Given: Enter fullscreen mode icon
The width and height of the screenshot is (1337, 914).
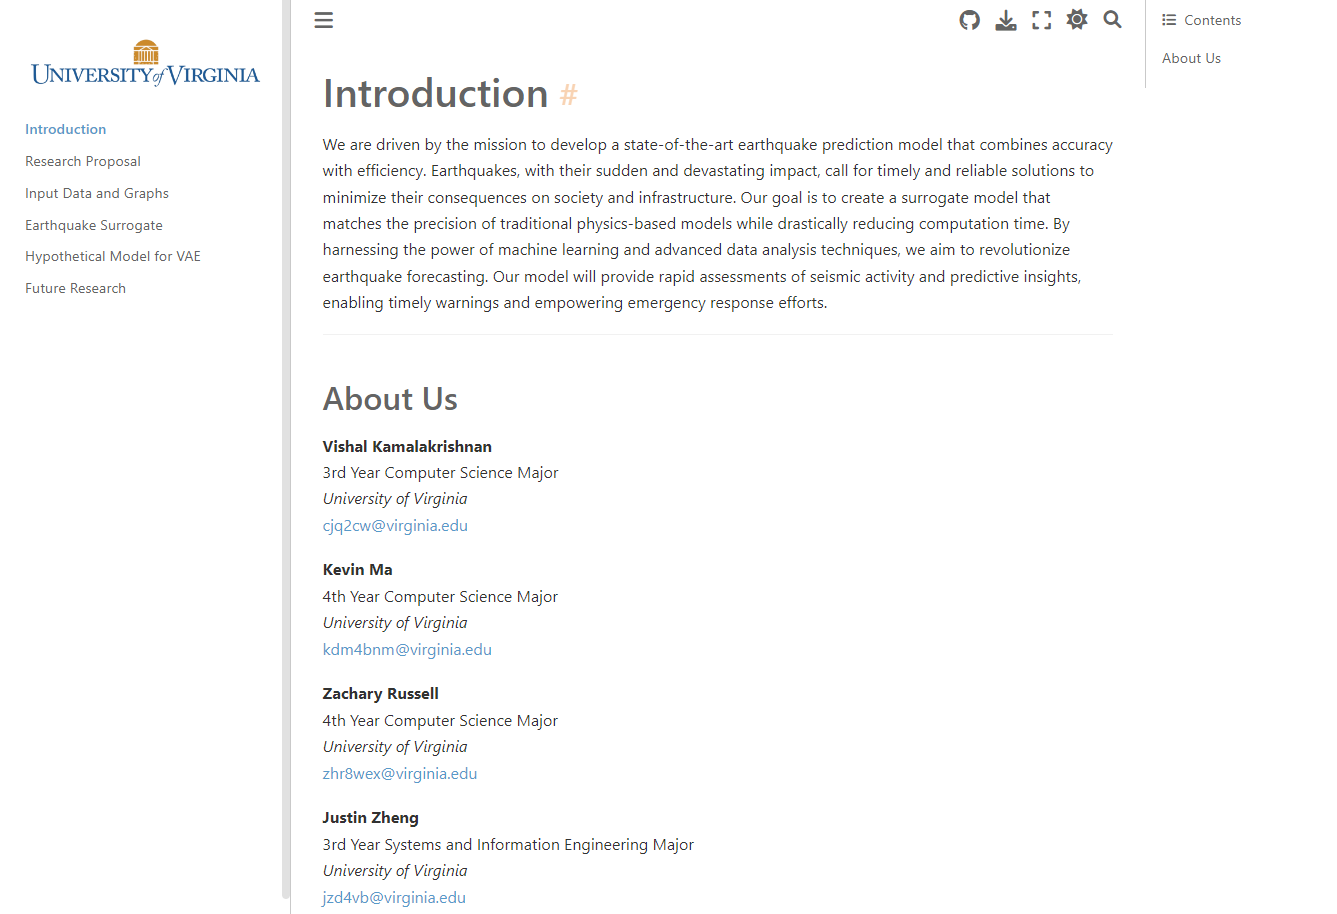Looking at the screenshot, I should click(x=1041, y=20).
